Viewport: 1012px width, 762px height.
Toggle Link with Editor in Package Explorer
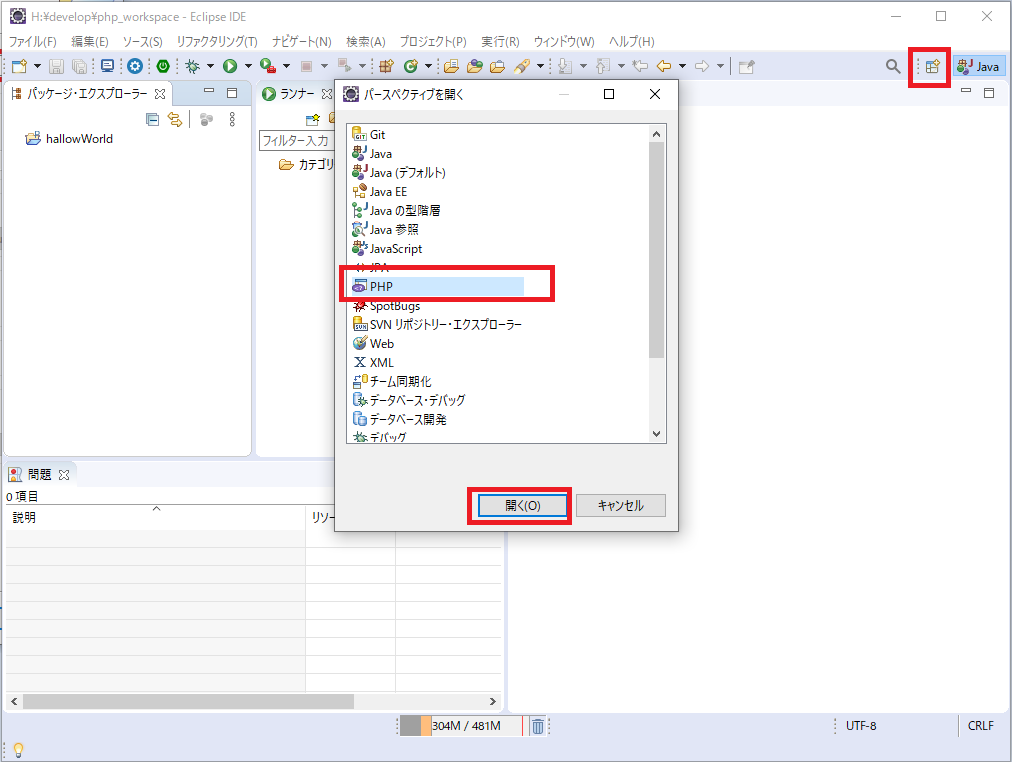pyautogui.click(x=175, y=119)
